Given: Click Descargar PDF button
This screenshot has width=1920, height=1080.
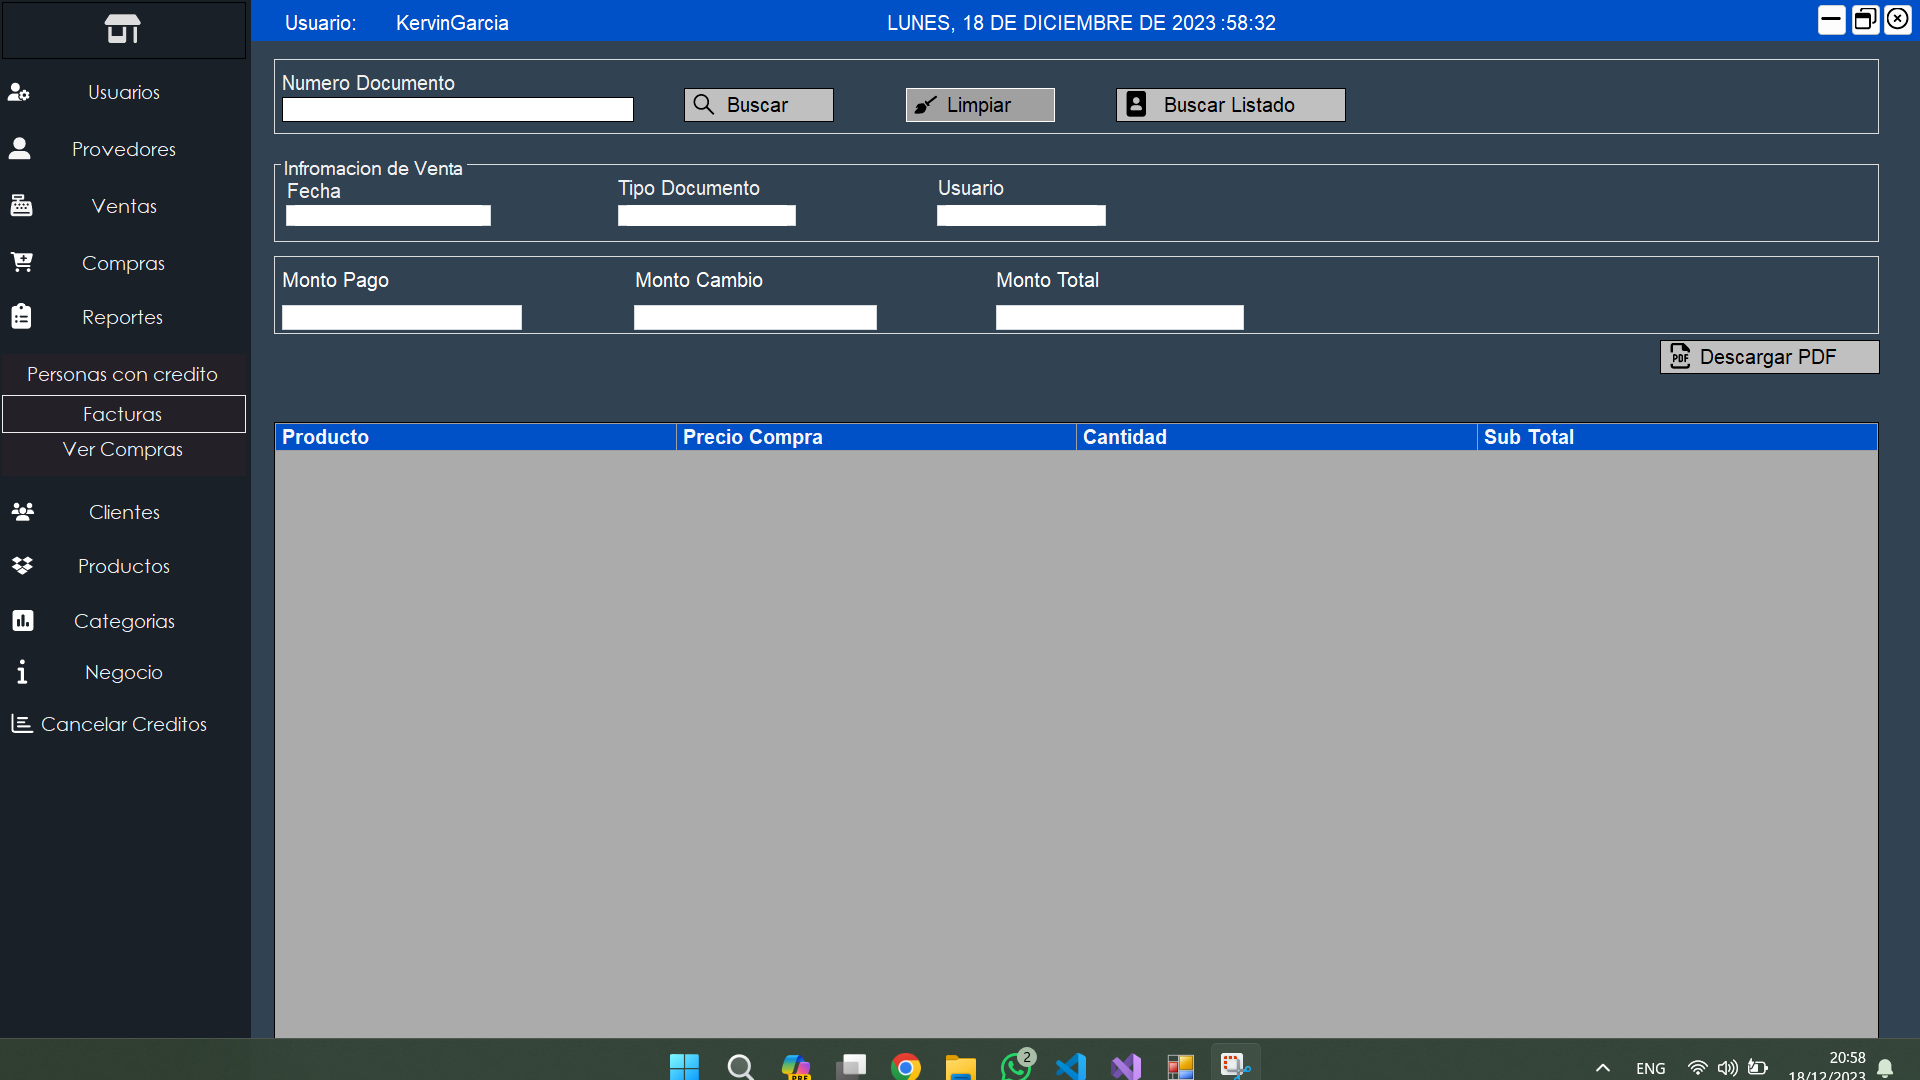Looking at the screenshot, I should [1768, 357].
